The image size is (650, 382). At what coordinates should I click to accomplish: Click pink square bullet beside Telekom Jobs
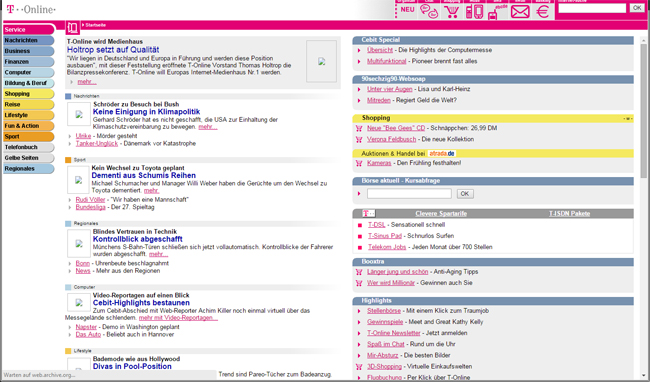click(x=360, y=248)
